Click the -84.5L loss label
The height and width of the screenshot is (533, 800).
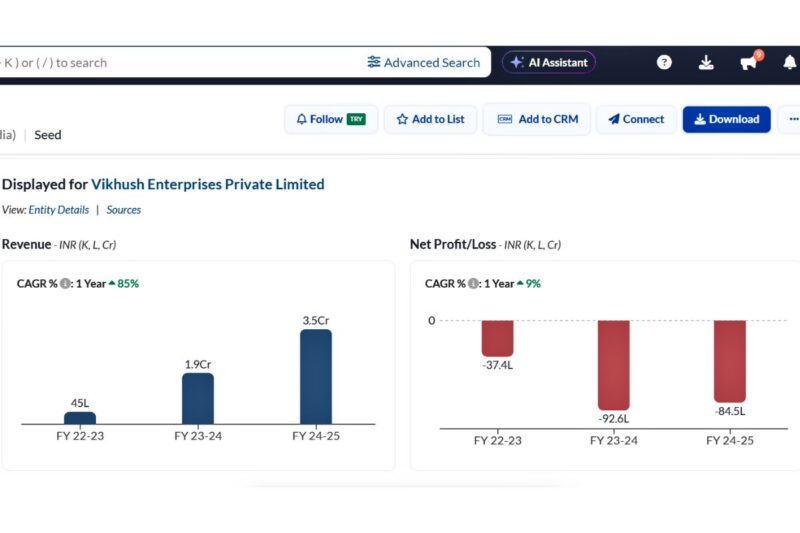730,411
